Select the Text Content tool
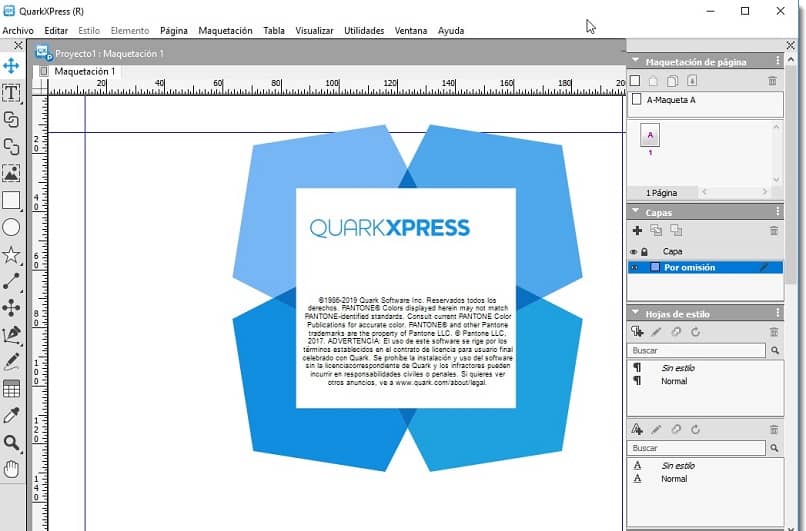806x531 pixels. click(11, 93)
